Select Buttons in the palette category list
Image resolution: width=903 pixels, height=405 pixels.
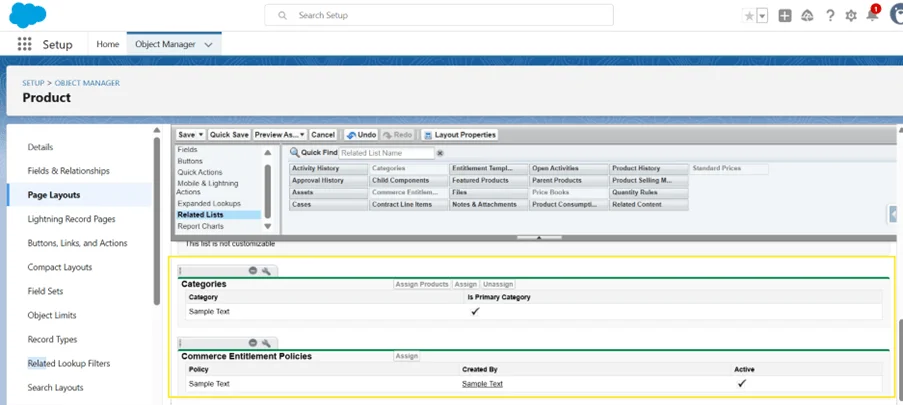point(190,161)
